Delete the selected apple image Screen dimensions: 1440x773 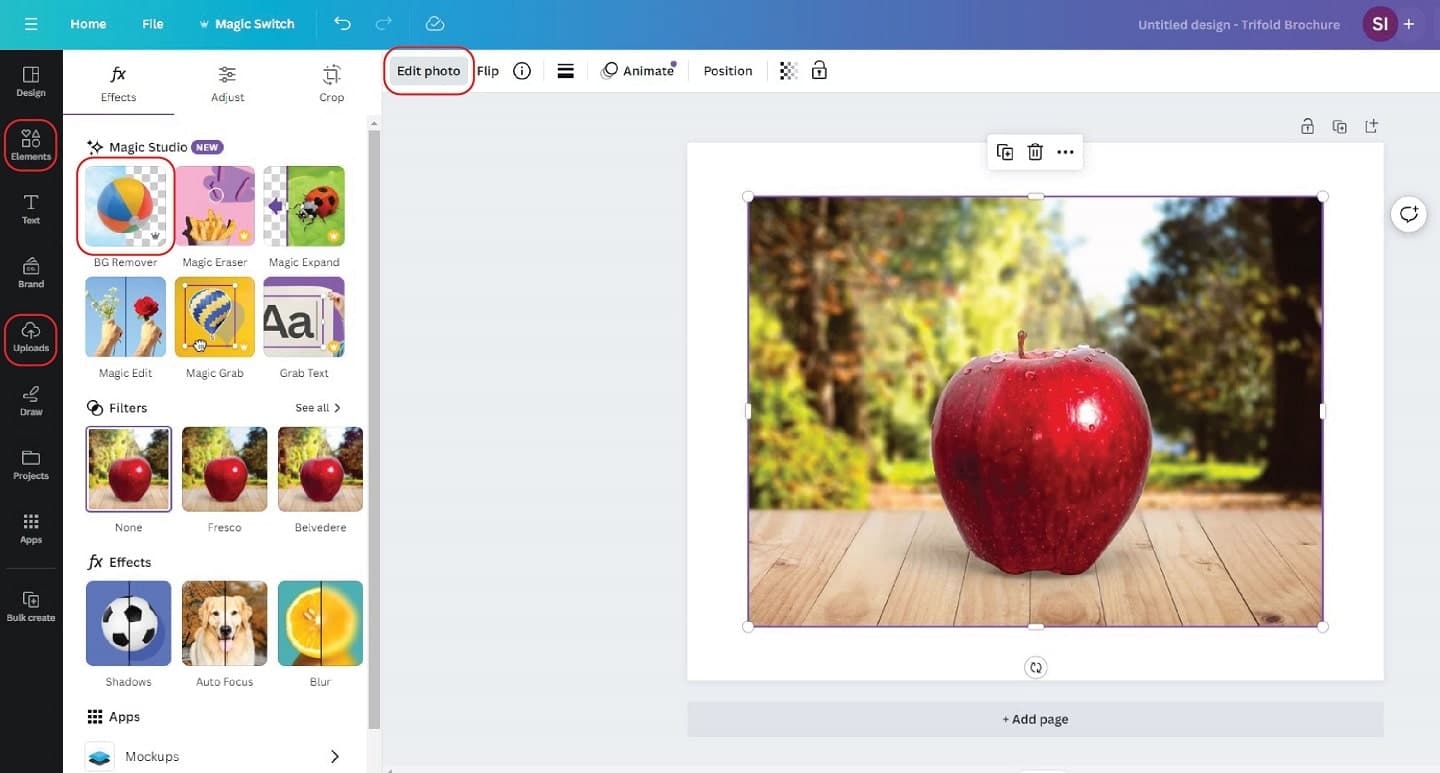pos(1035,151)
